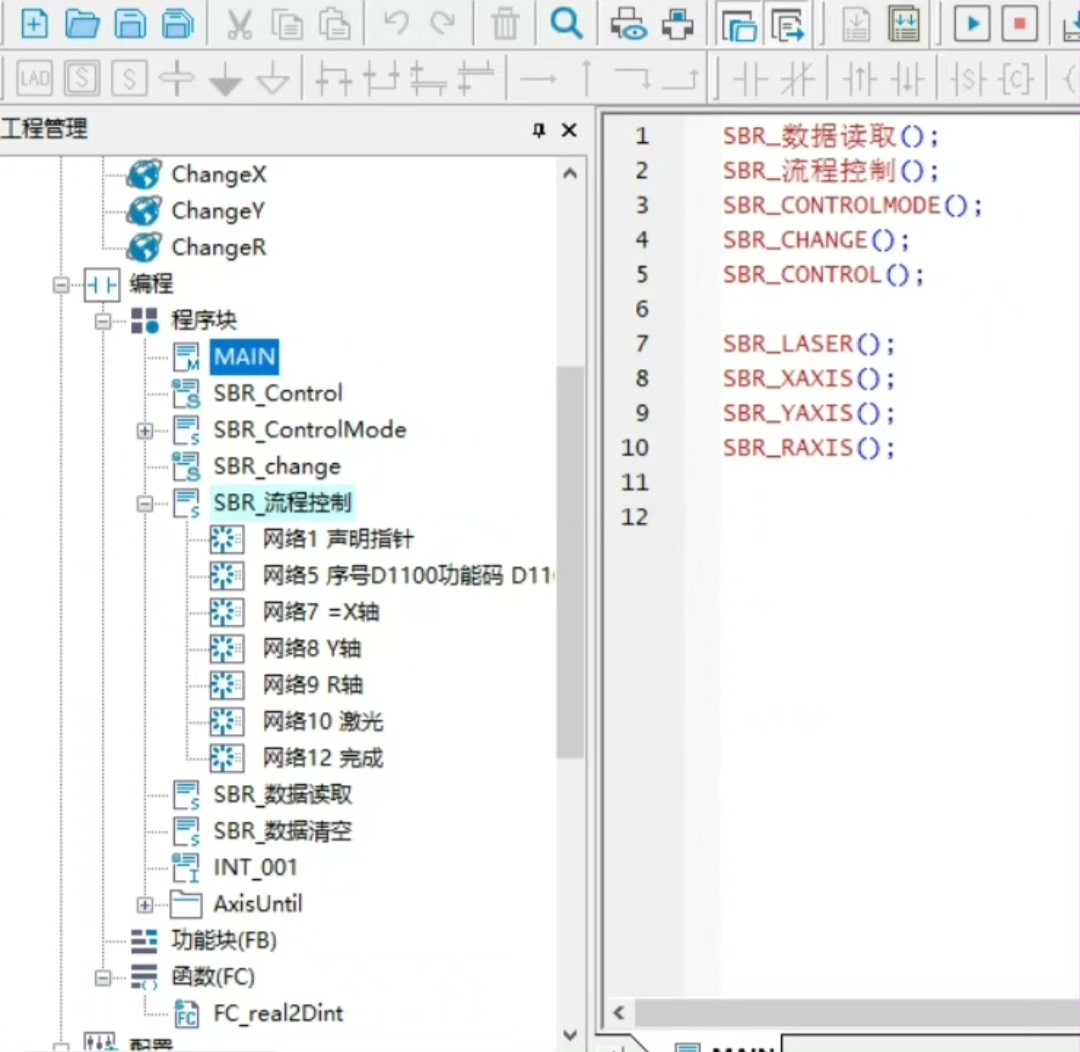Collapse the 程序块 tree node
This screenshot has height=1052, width=1080.
(x=103, y=320)
